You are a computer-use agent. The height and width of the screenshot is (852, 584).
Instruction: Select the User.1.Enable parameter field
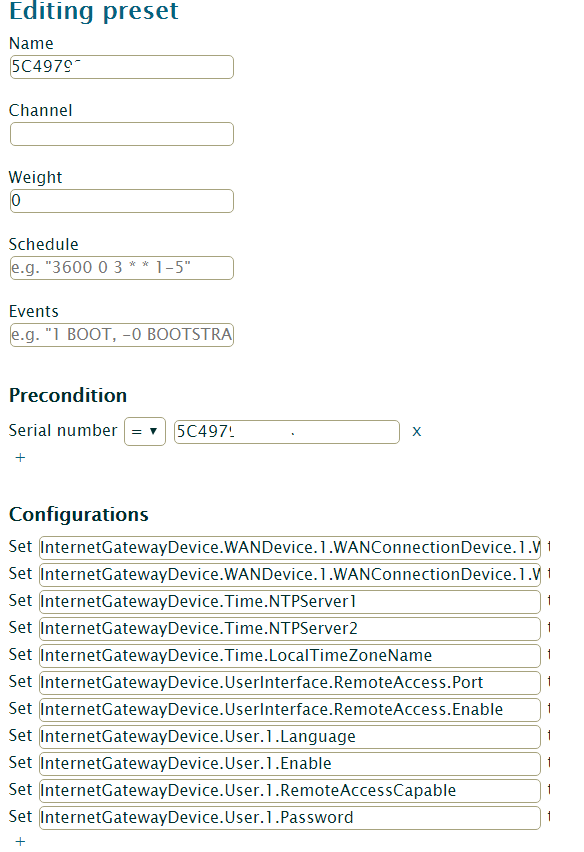pyautogui.click(x=290, y=764)
